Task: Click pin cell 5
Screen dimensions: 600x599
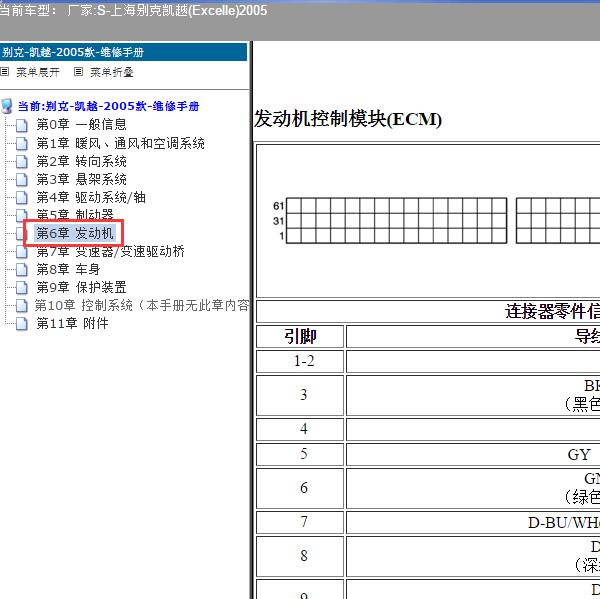Action: (x=300, y=454)
